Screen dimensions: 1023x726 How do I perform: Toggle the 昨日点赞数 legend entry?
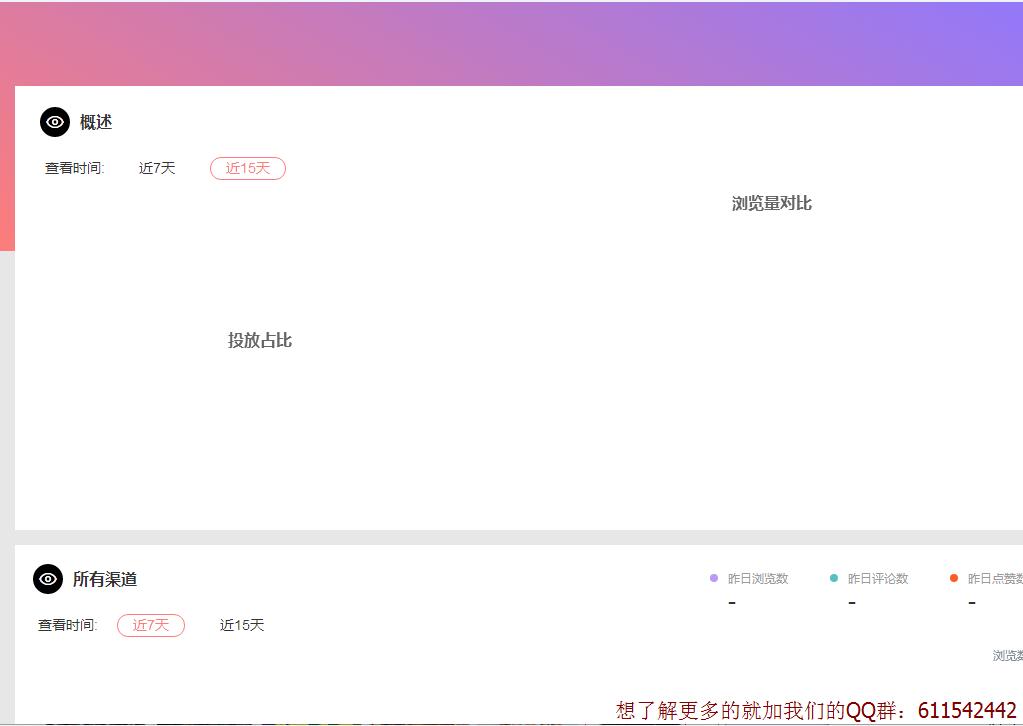[x=995, y=578]
